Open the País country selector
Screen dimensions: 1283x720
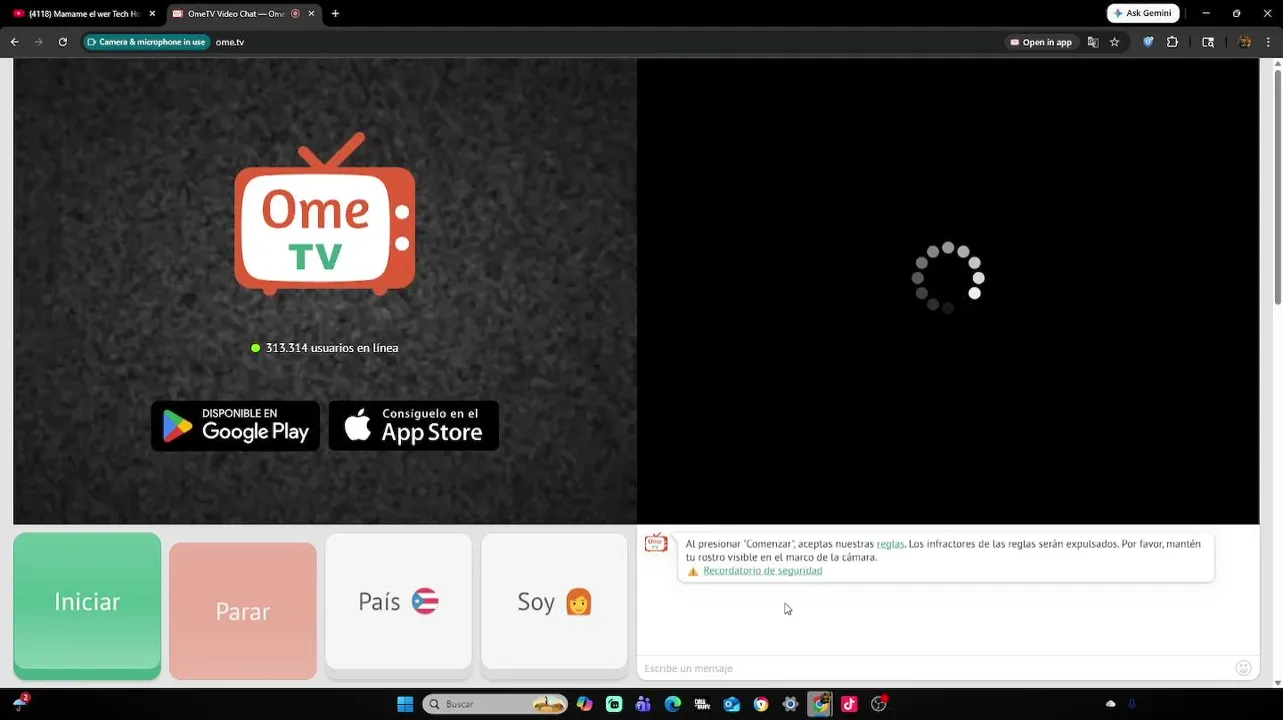click(398, 601)
